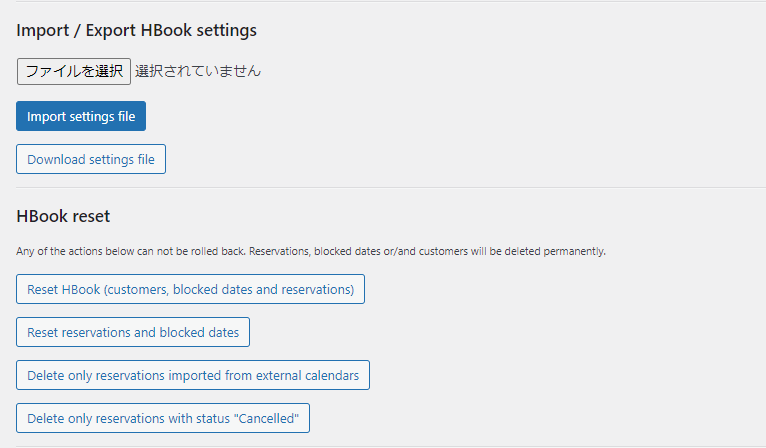Click the HBook reset section heading
Image resolution: width=766 pixels, height=448 pixels.
coord(63,216)
